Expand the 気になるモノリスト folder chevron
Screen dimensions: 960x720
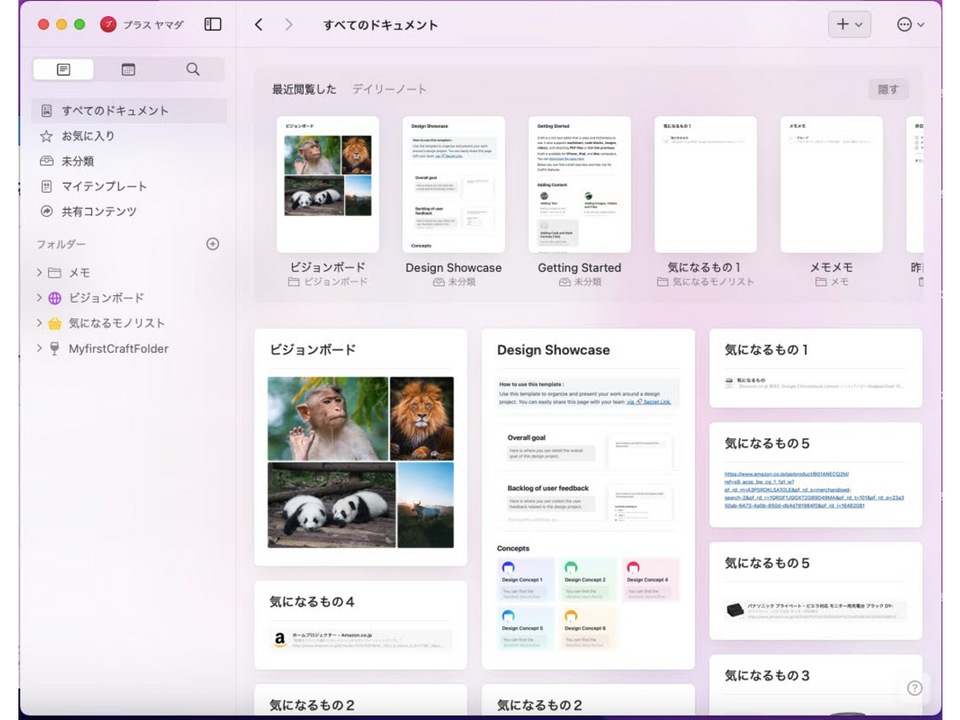[39, 323]
